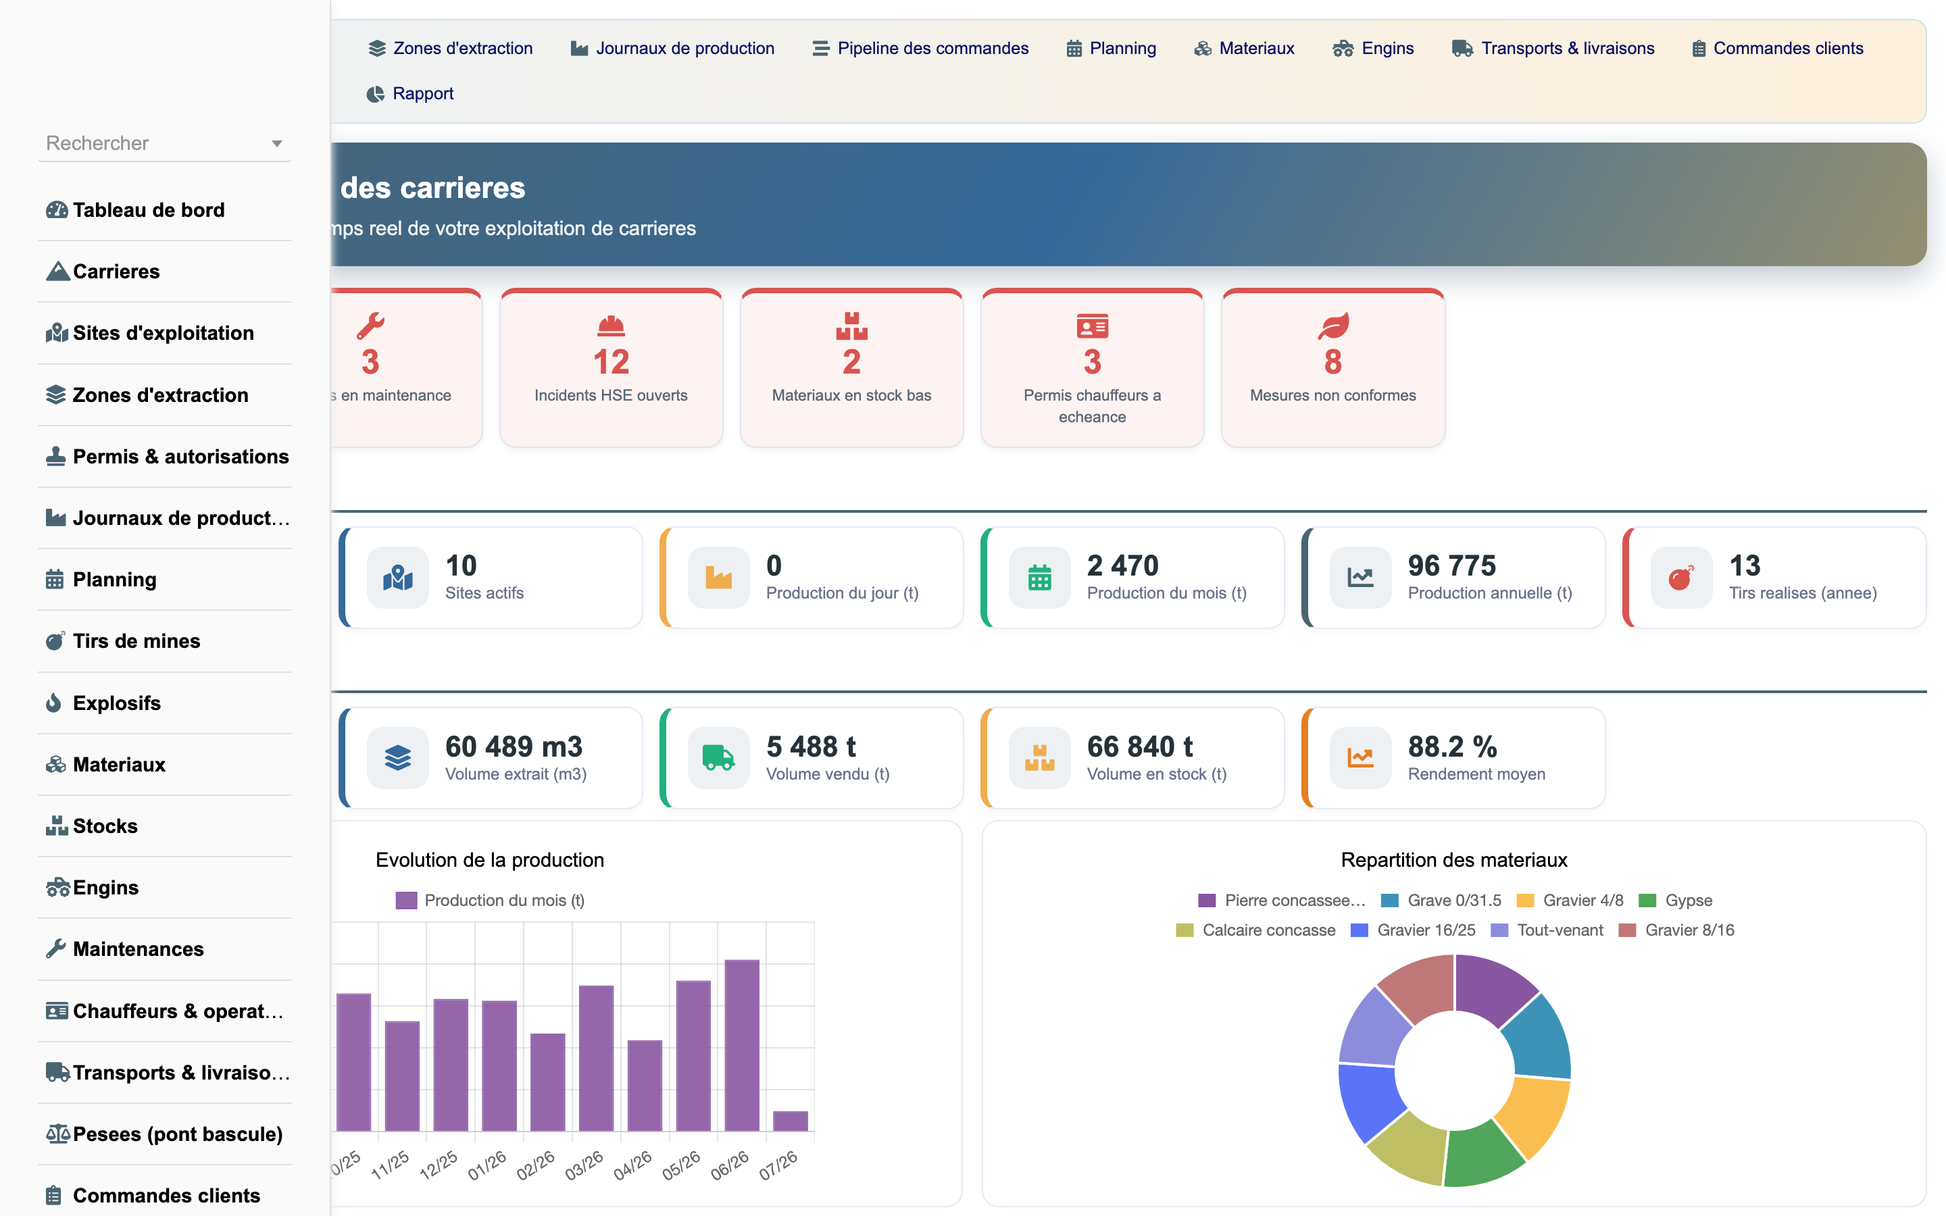
Task: Click the Maintenances wrench icon in sidebar
Action: pos(56,949)
